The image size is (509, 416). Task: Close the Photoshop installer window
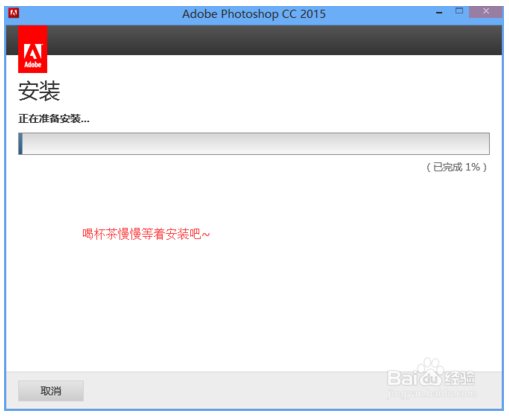tap(486, 12)
